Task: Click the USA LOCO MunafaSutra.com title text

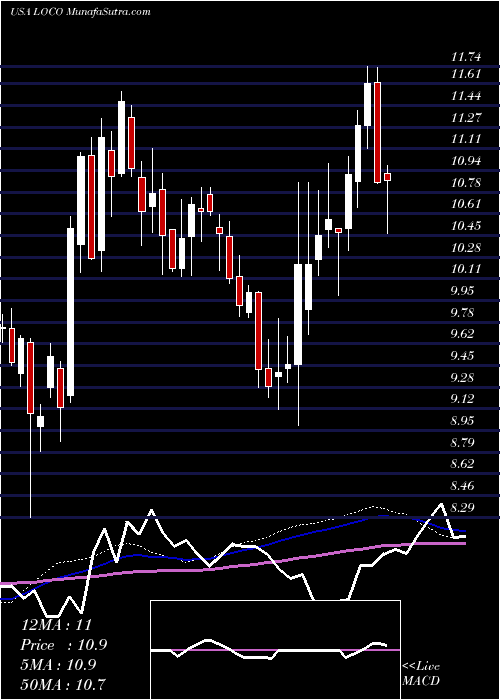Action: (x=80, y=11)
